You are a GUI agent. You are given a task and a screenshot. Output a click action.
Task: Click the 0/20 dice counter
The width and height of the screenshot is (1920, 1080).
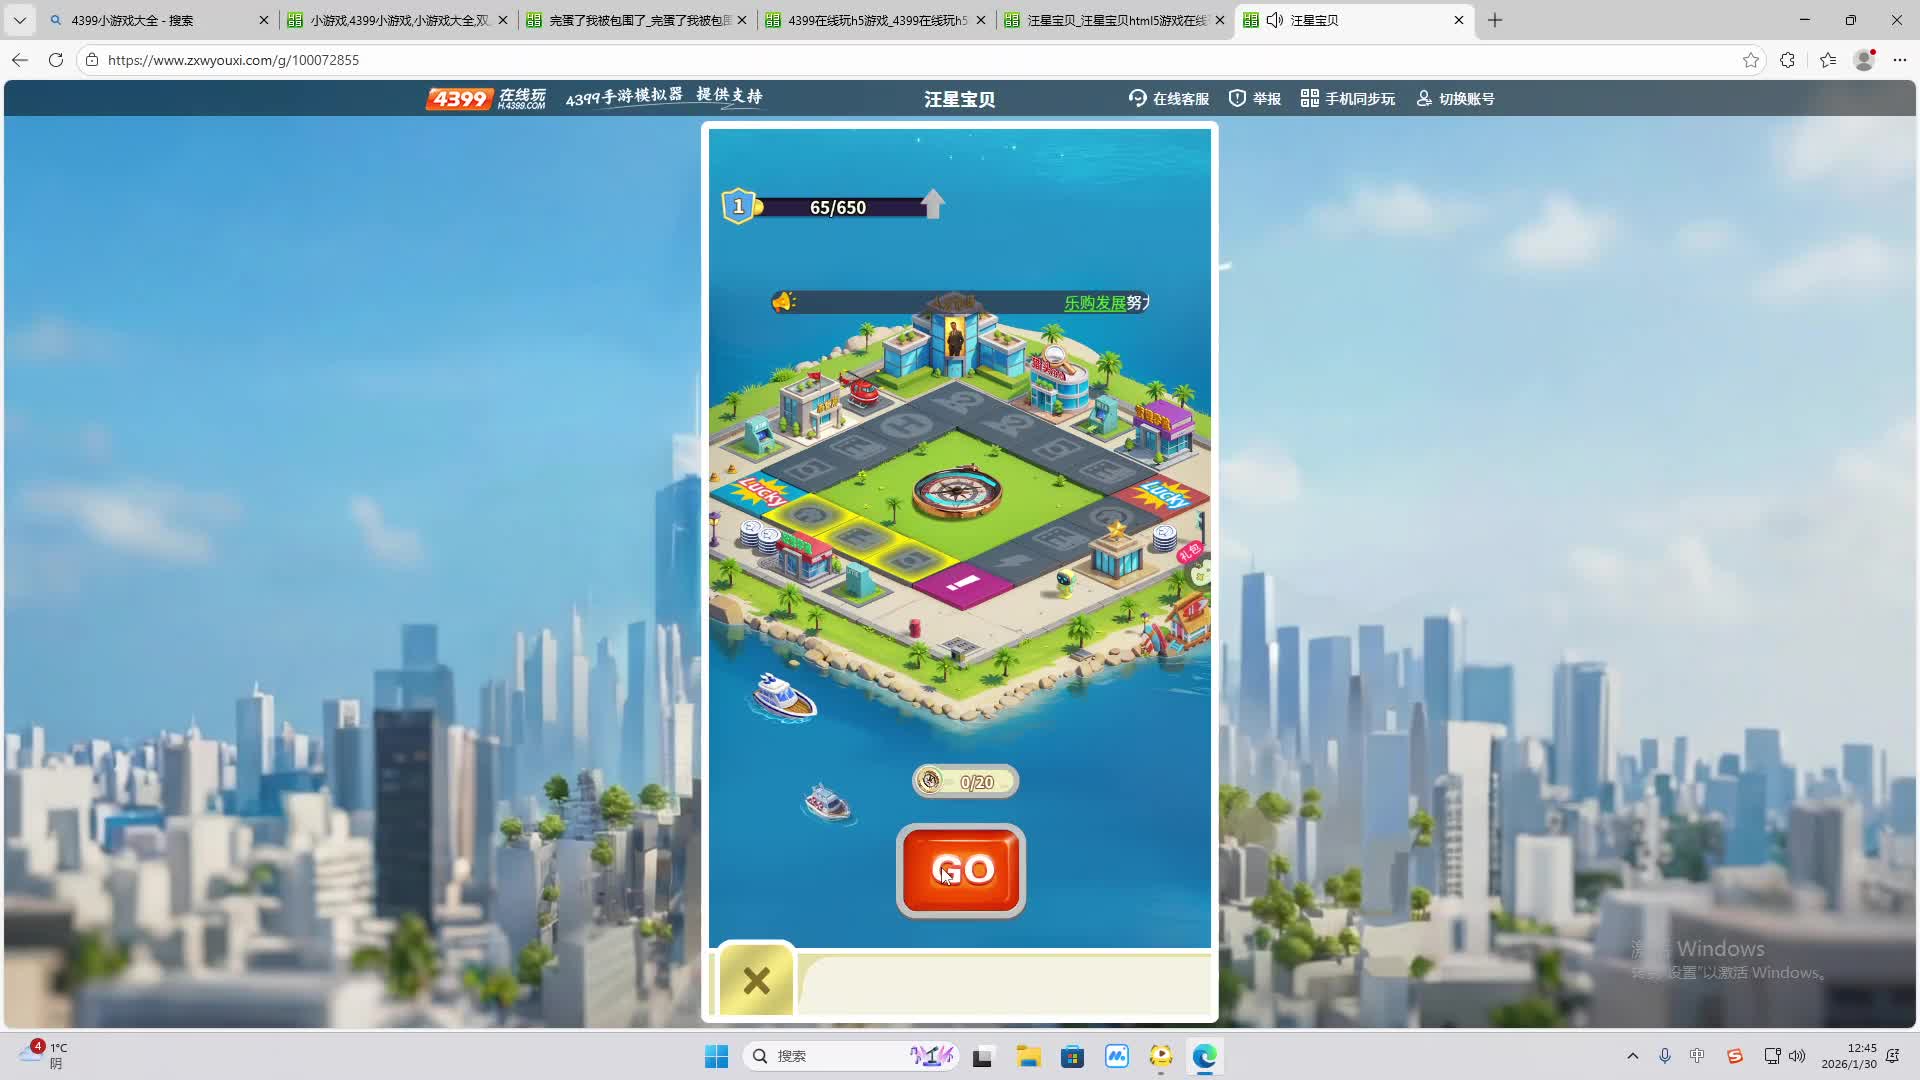[965, 781]
